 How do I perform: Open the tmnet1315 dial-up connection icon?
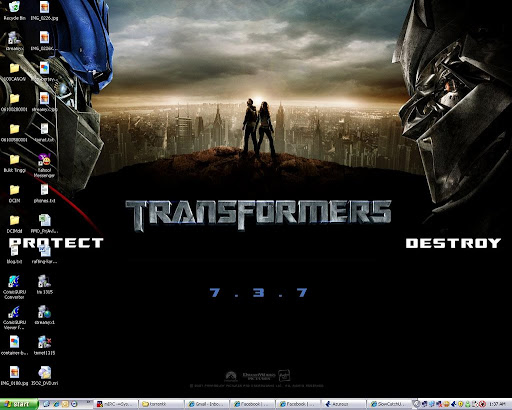pyautogui.click(x=44, y=346)
